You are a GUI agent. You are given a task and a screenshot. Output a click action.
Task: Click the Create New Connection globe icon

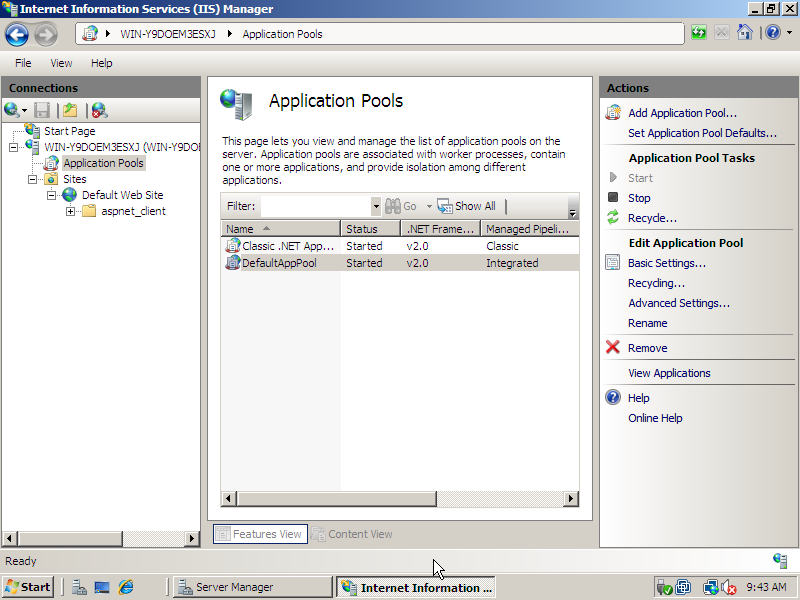coord(11,110)
